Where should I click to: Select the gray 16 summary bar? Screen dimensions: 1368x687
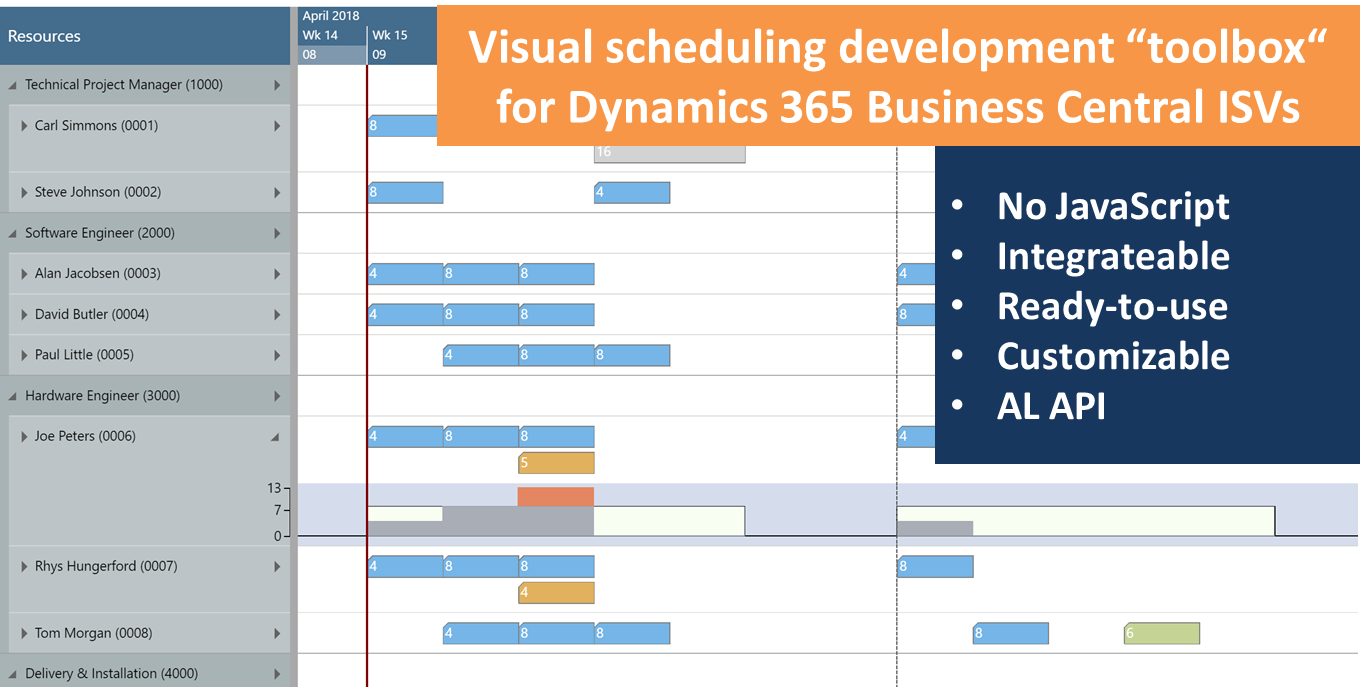click(x=668, y=152)
